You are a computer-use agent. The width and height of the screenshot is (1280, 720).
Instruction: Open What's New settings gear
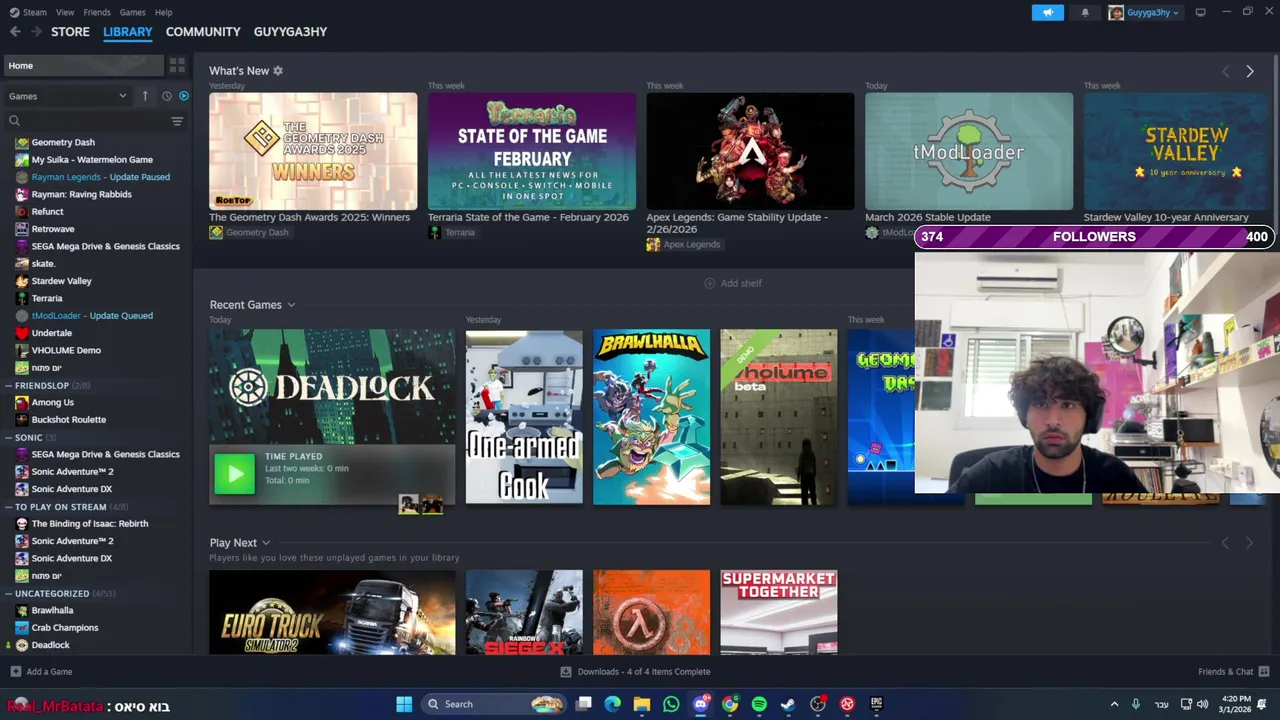click(278, 71)
